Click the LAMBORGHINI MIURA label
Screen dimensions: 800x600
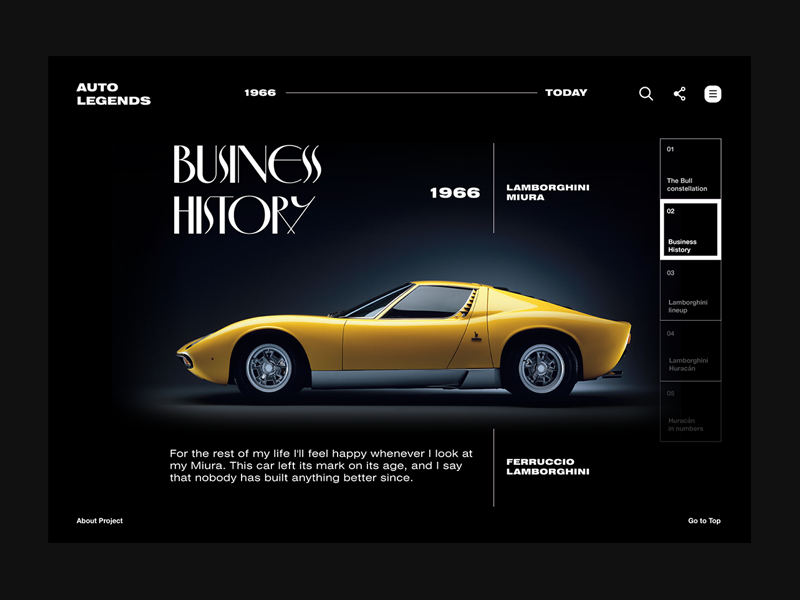[x=548, y=192]
